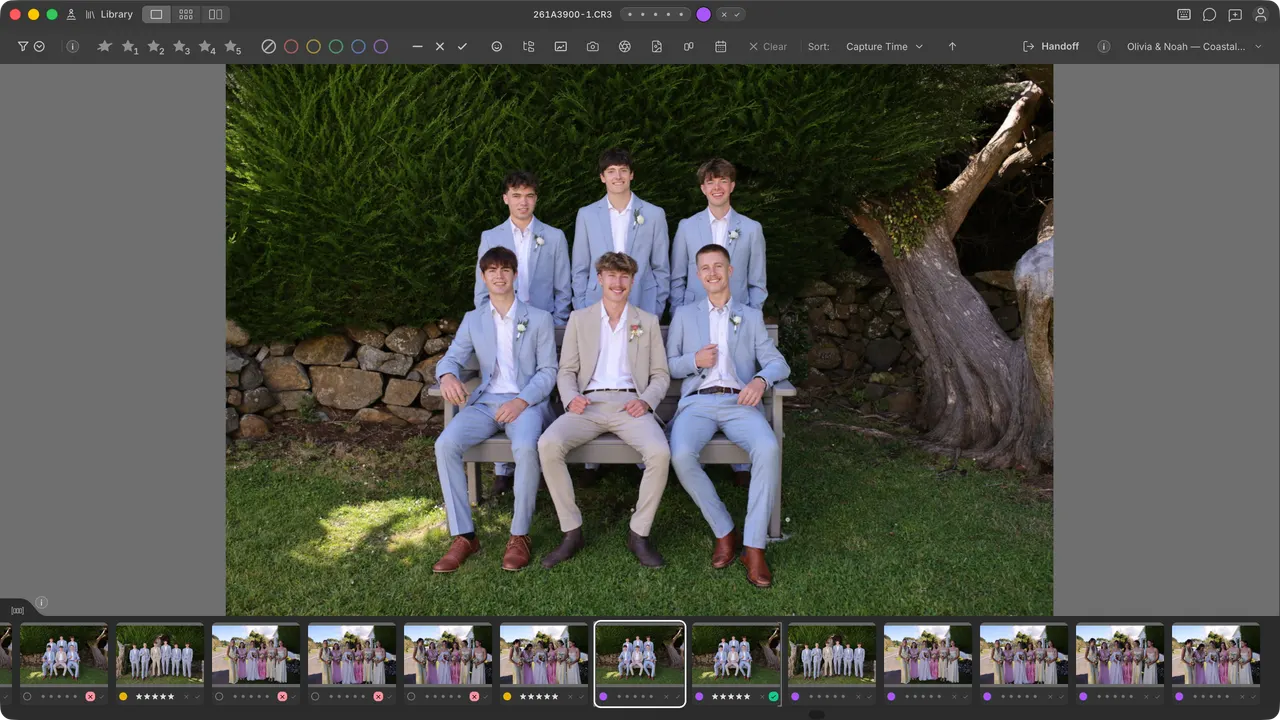Screen dimensions: 1280x720
Task: Open Olivia & Noah project dropdown
Action: 1194,47
